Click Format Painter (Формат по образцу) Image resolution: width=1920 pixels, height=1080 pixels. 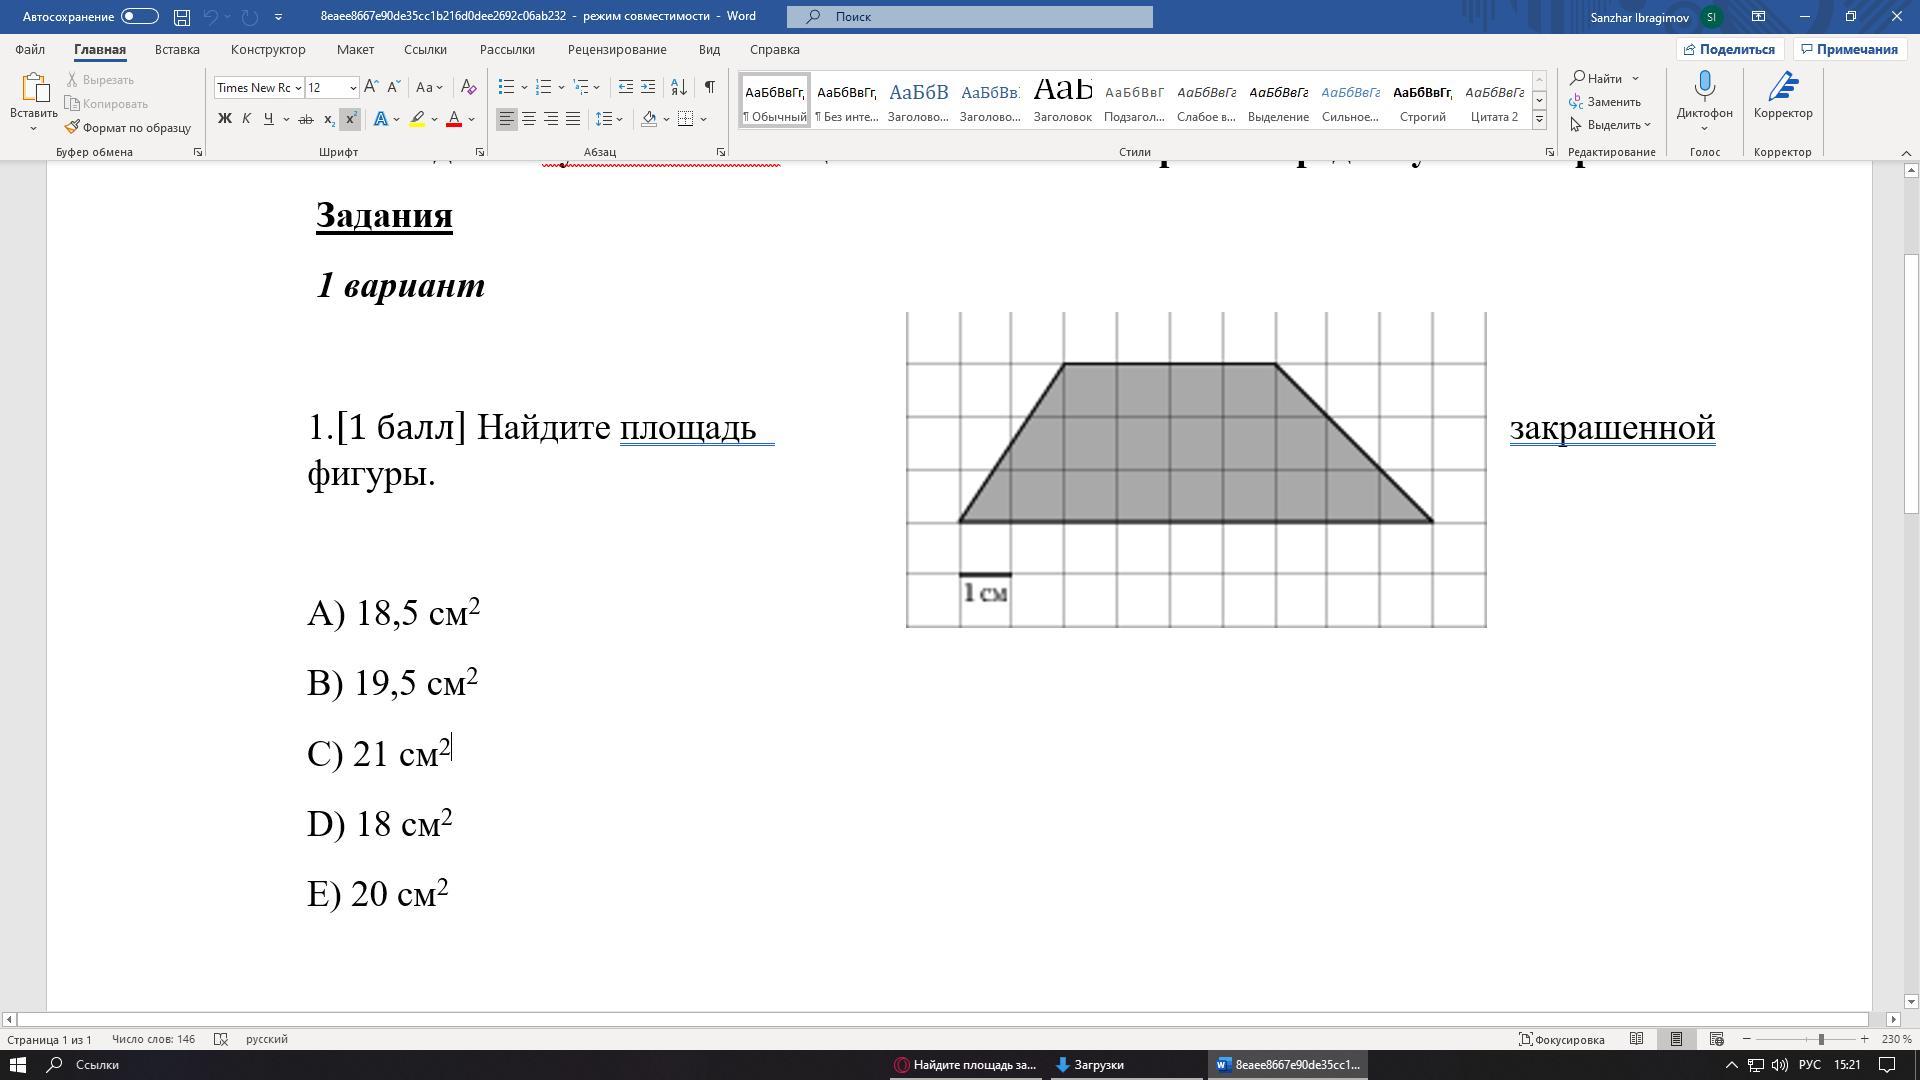tap(128, 128)
